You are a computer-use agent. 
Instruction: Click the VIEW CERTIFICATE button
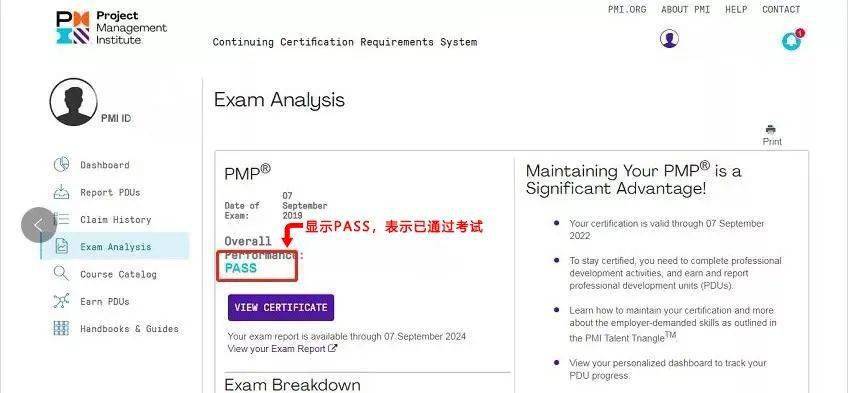tap(281, 308)
